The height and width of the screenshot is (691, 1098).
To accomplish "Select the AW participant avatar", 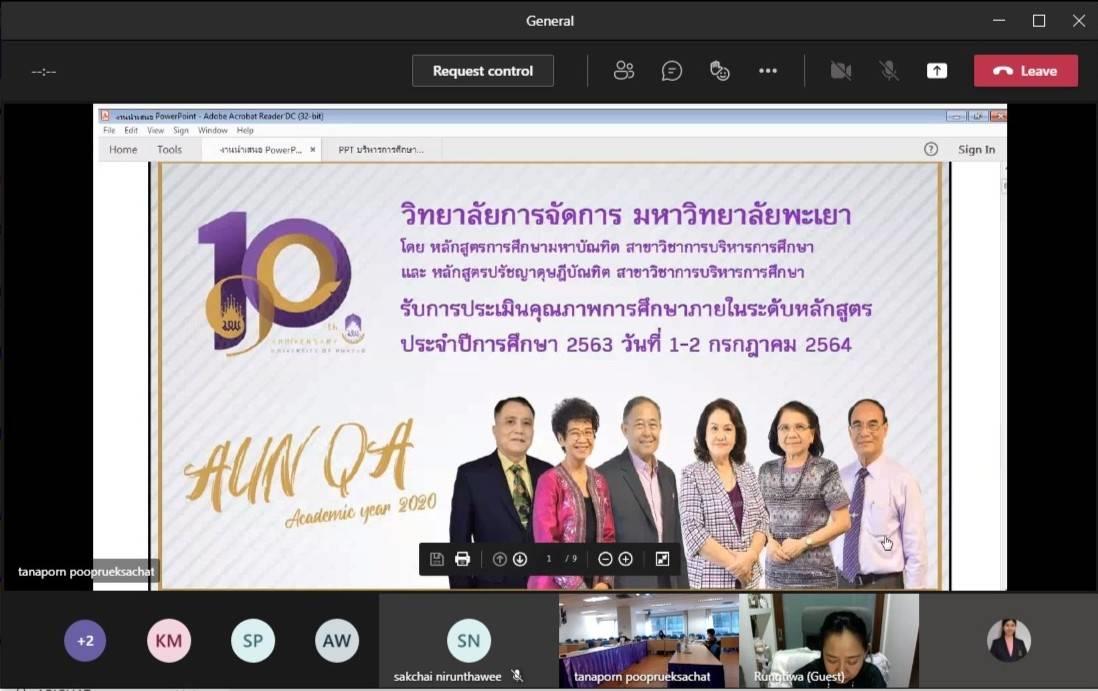I will pos(337,641).
